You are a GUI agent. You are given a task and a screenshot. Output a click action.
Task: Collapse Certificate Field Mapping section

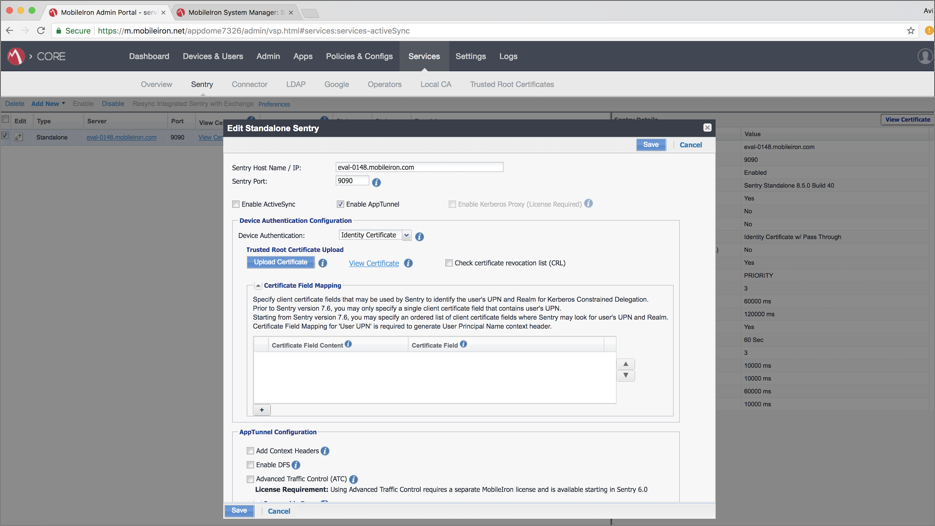pyautogui.click(x=258, y=286)
